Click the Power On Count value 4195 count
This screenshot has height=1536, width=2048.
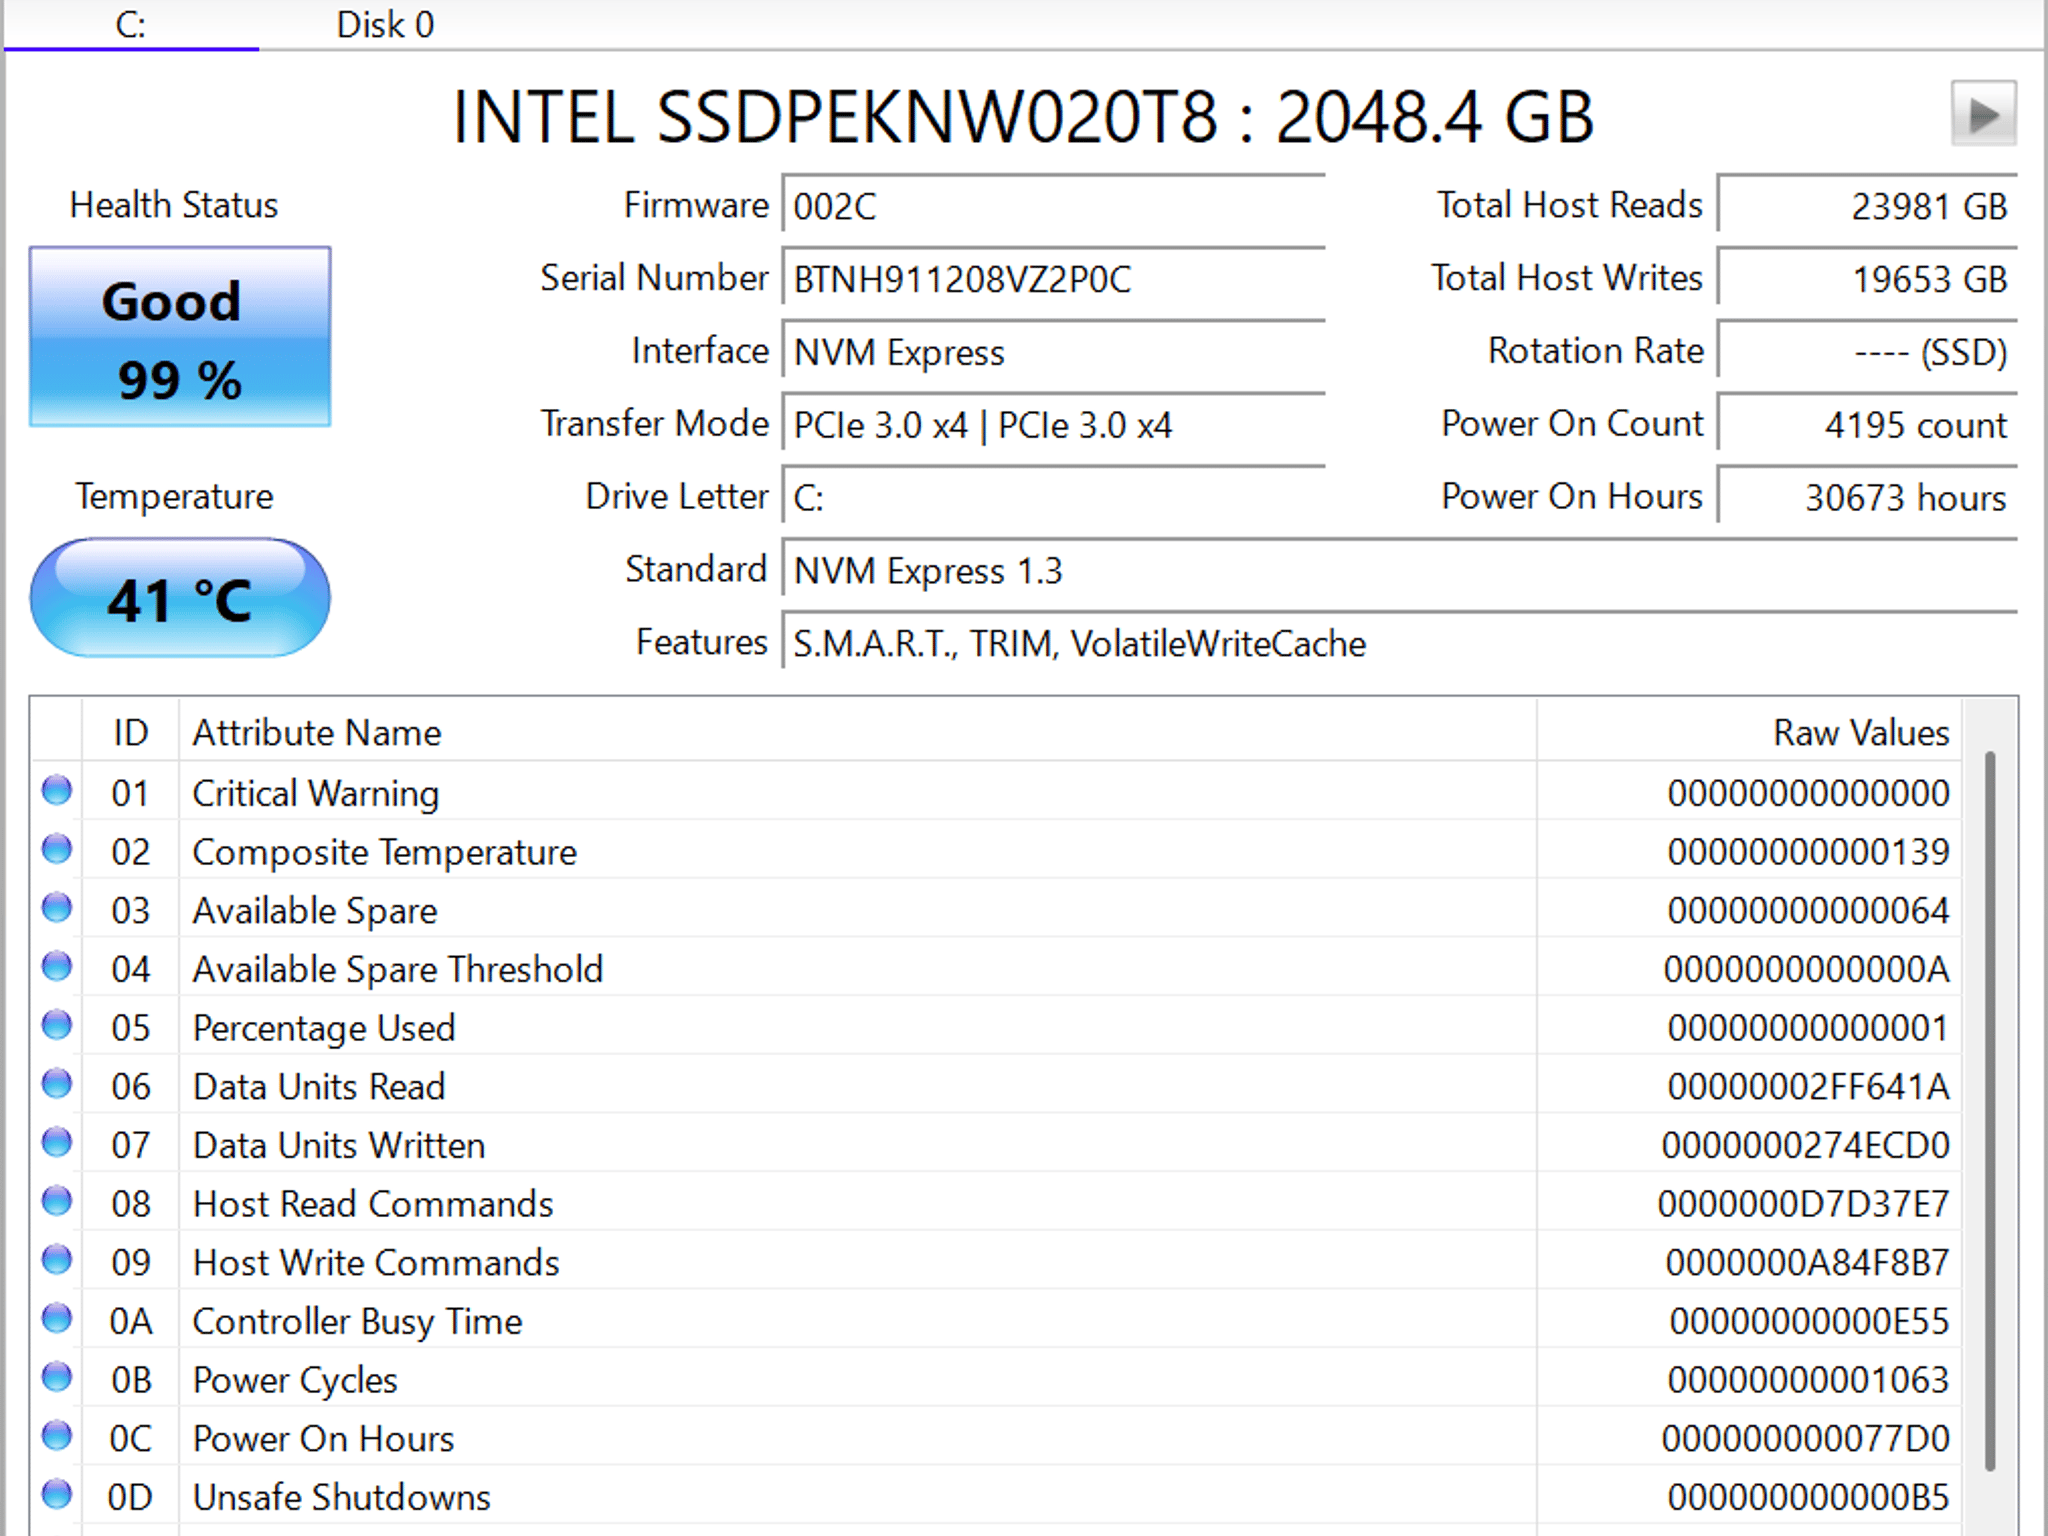tap(1867, 424)
